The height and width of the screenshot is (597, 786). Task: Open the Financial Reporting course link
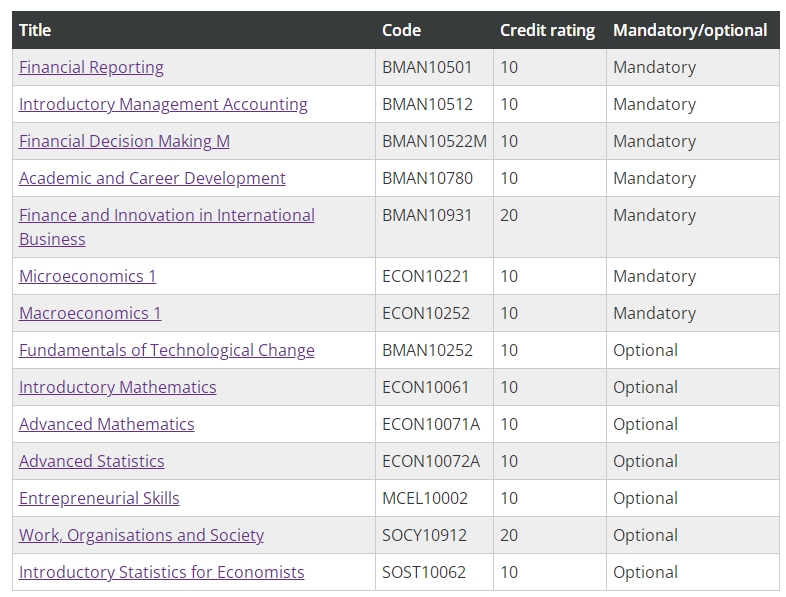click(x=91, y=67)
